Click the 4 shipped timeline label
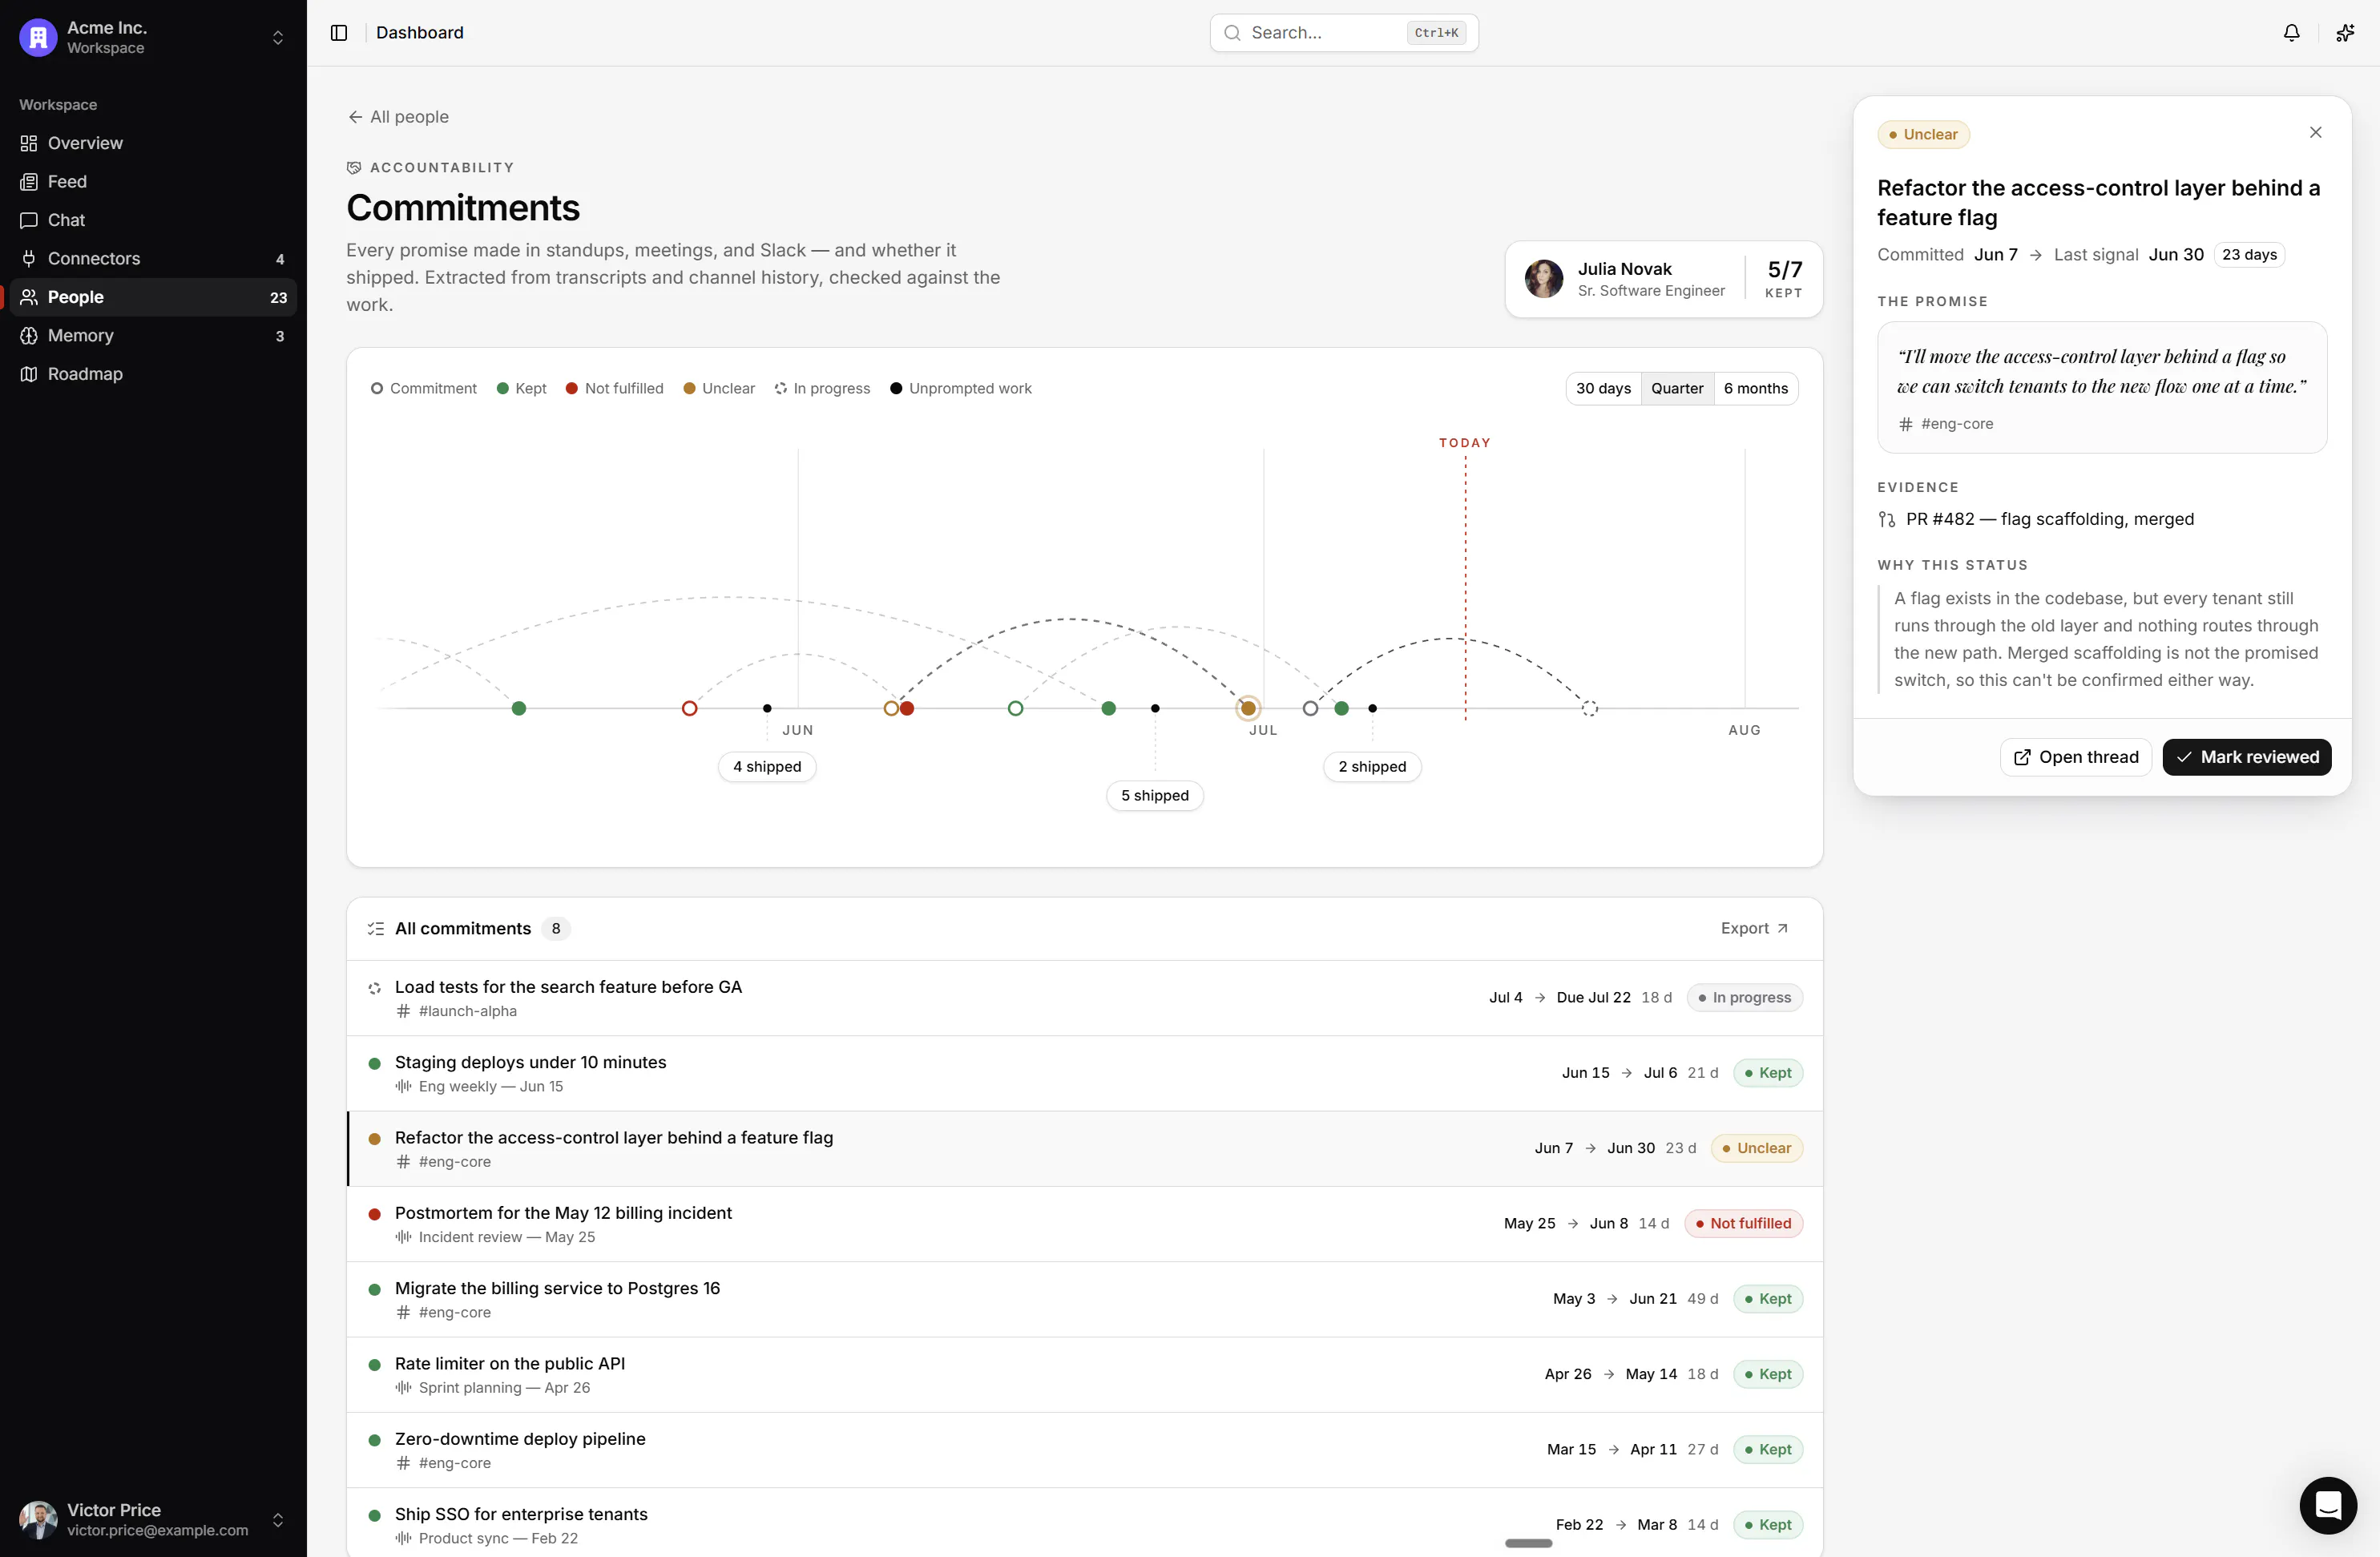The width and height of the screenshot is (2380, 1557). 767,767
